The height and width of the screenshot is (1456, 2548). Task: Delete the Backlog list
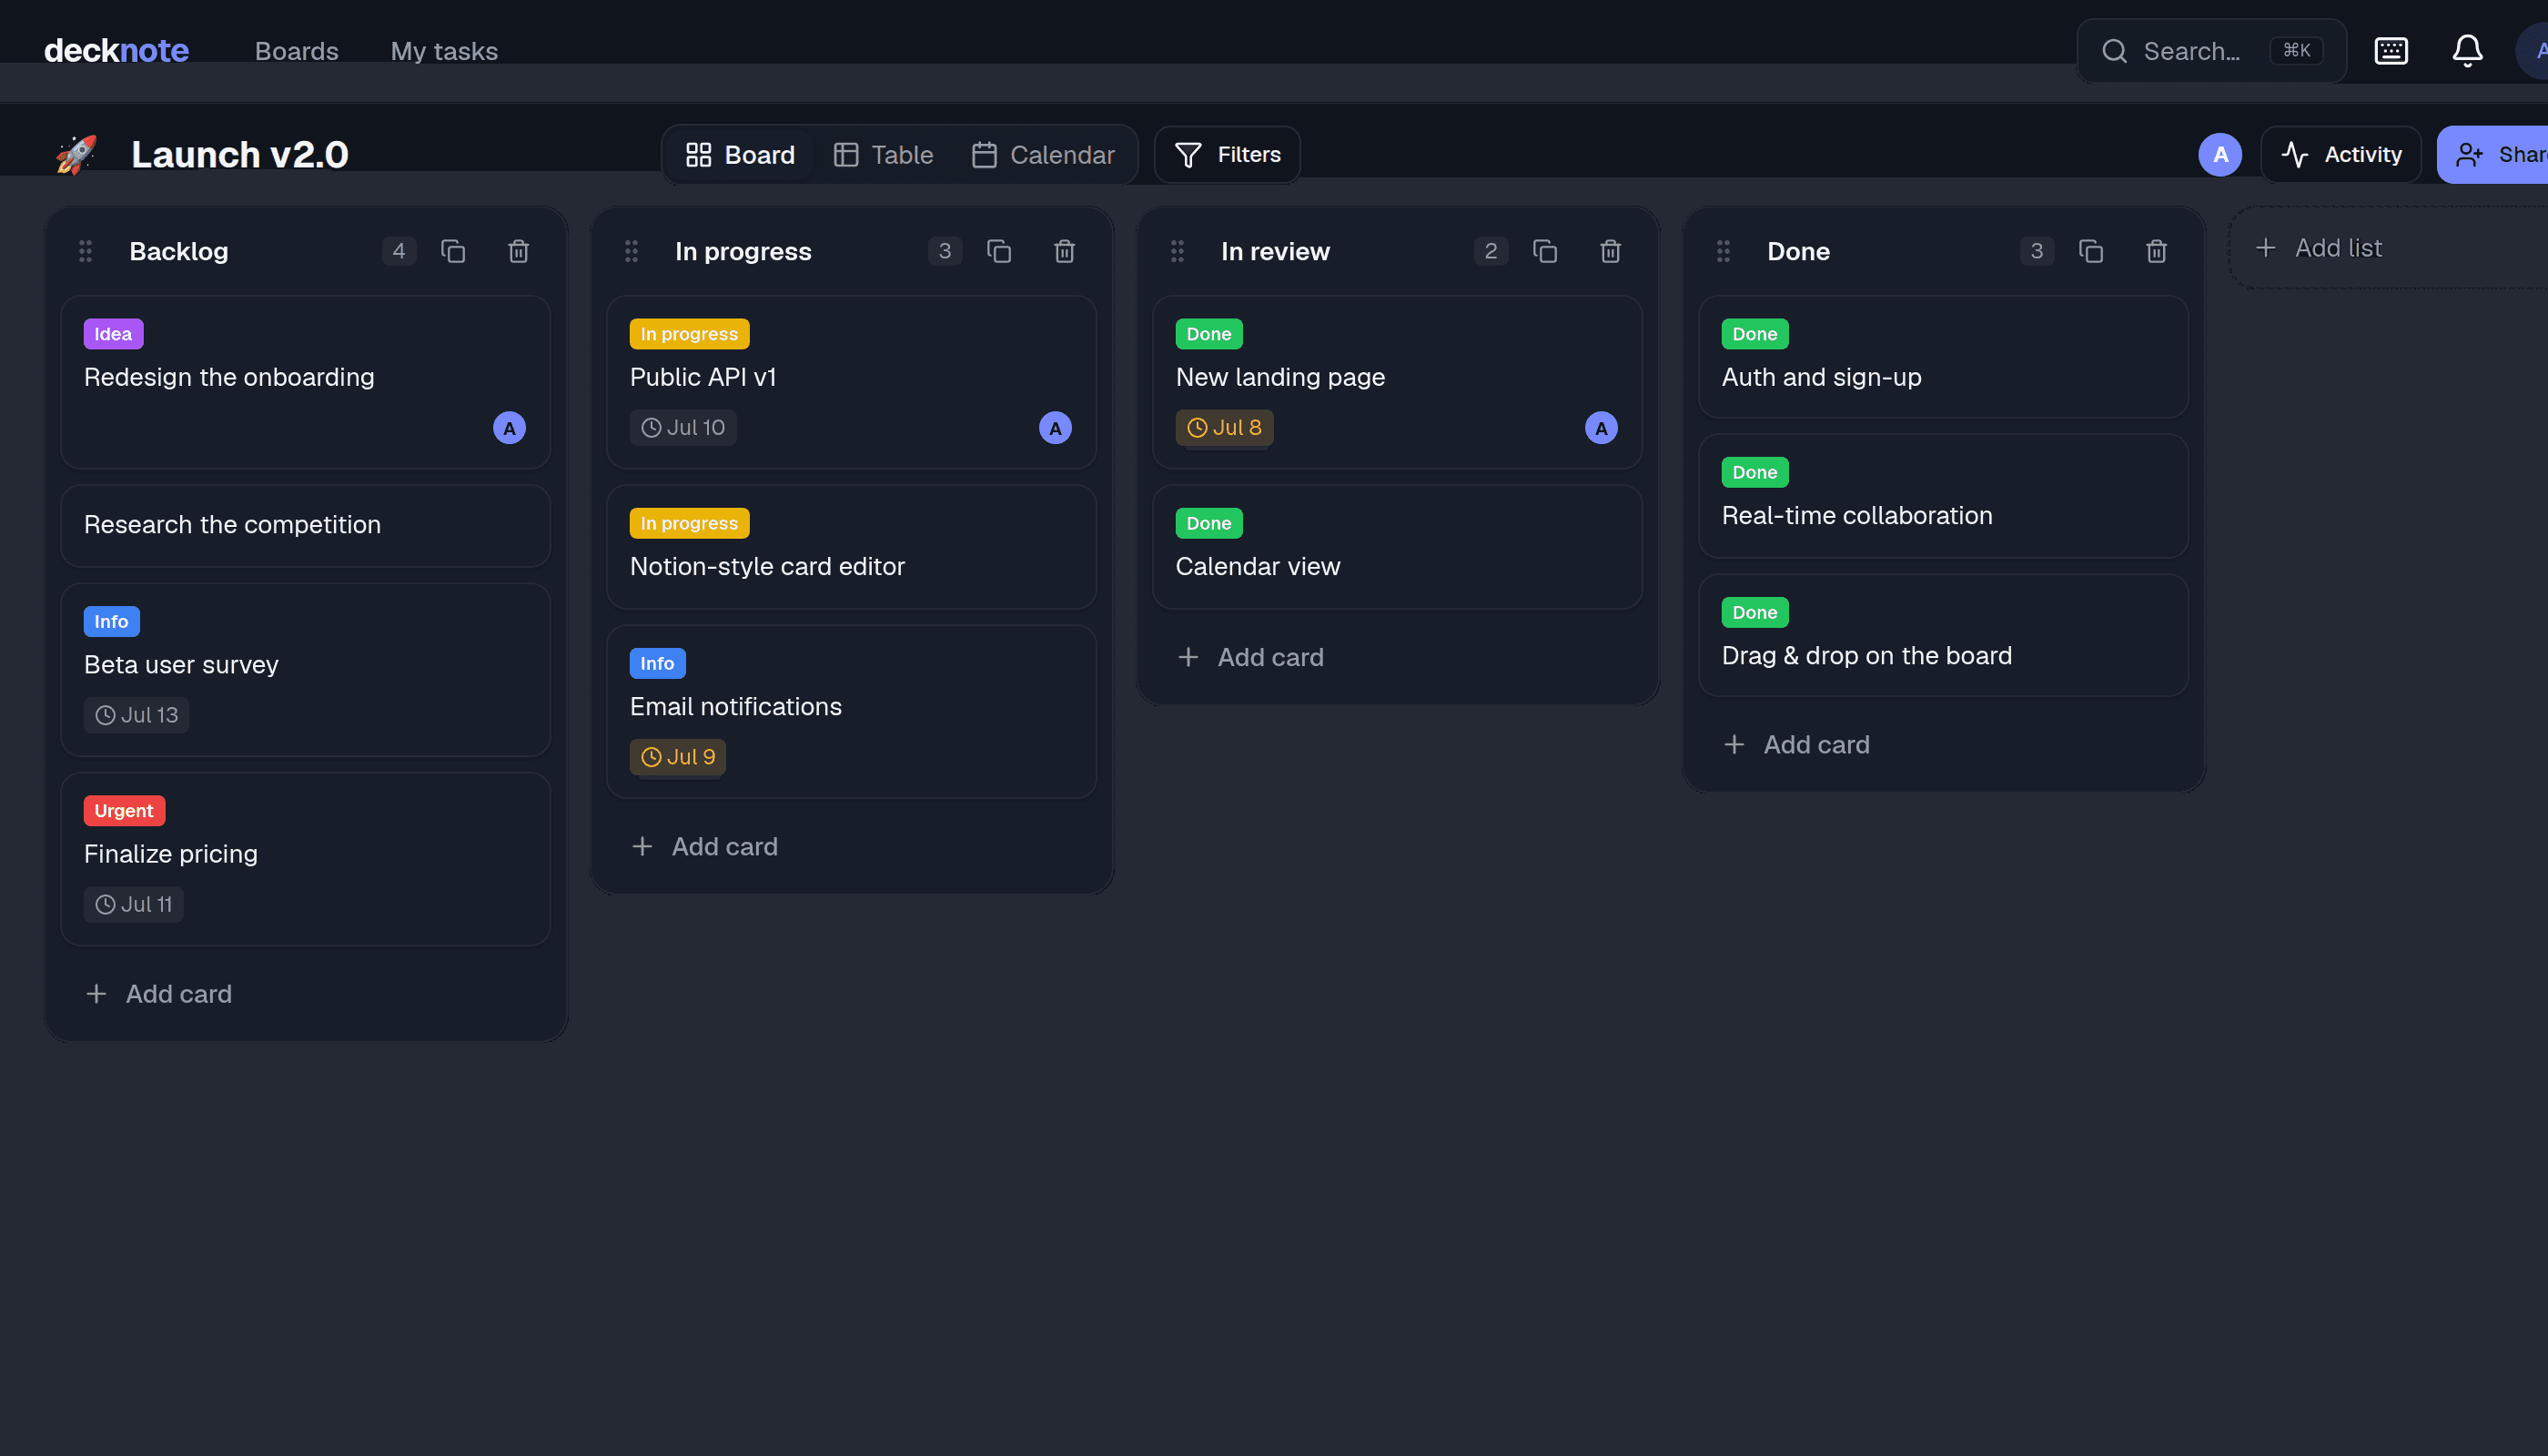pyautogui.click(x=518, y=251)
